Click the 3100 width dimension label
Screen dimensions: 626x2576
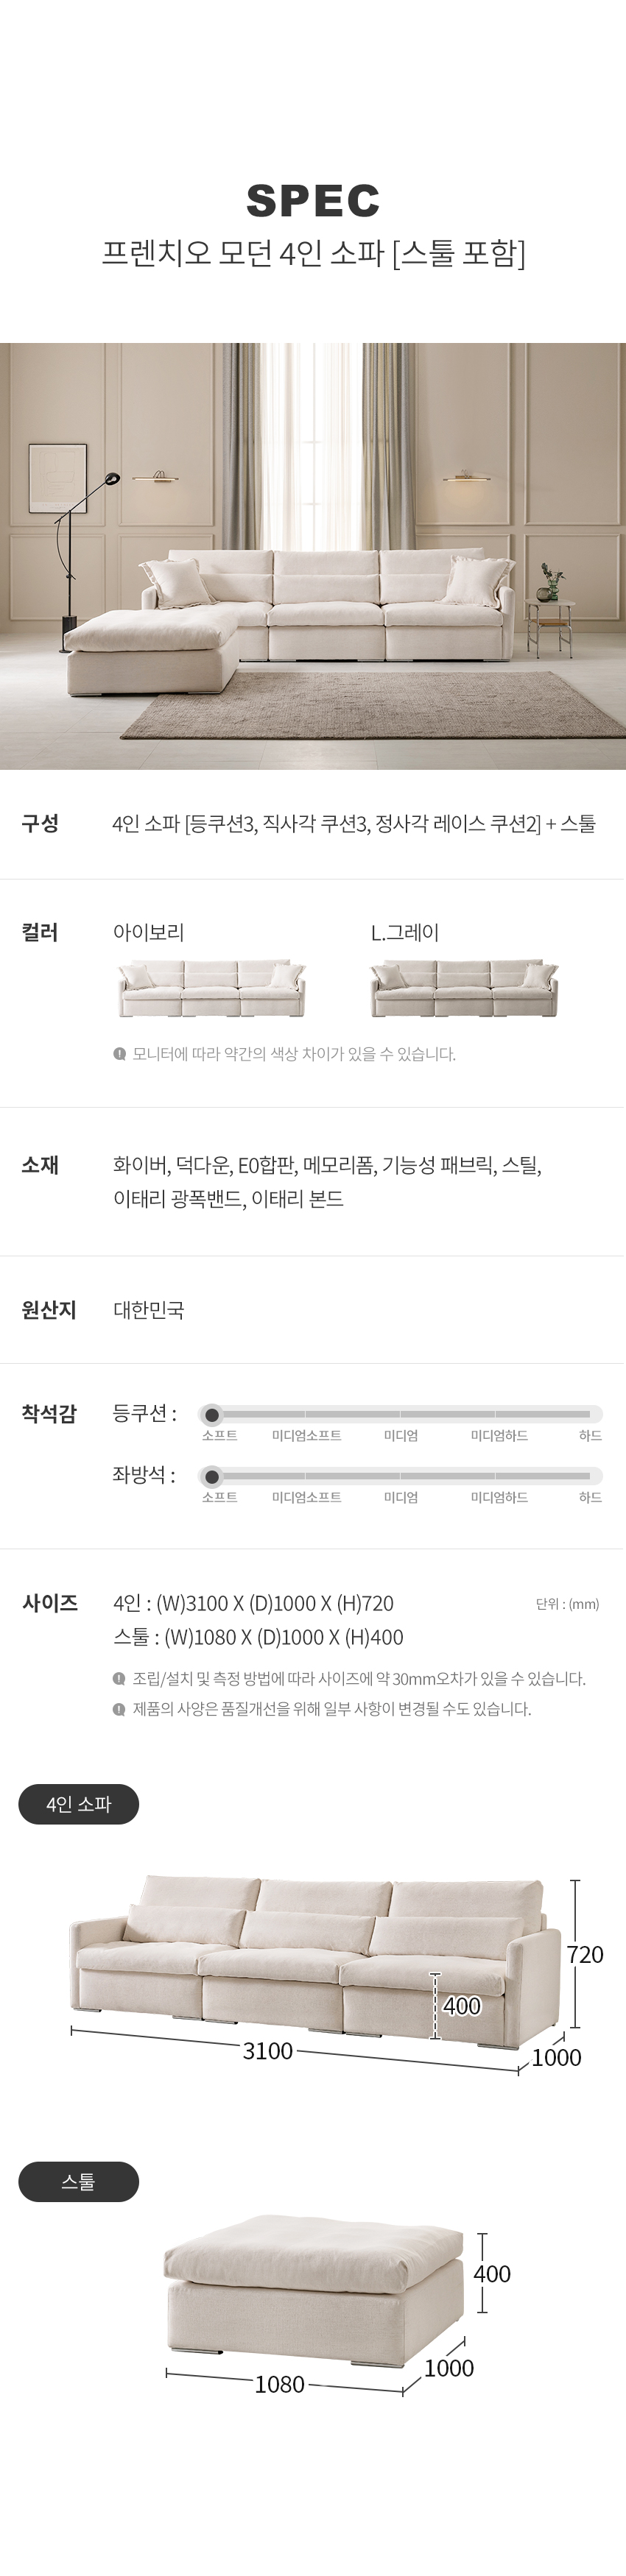[268, 2051]
